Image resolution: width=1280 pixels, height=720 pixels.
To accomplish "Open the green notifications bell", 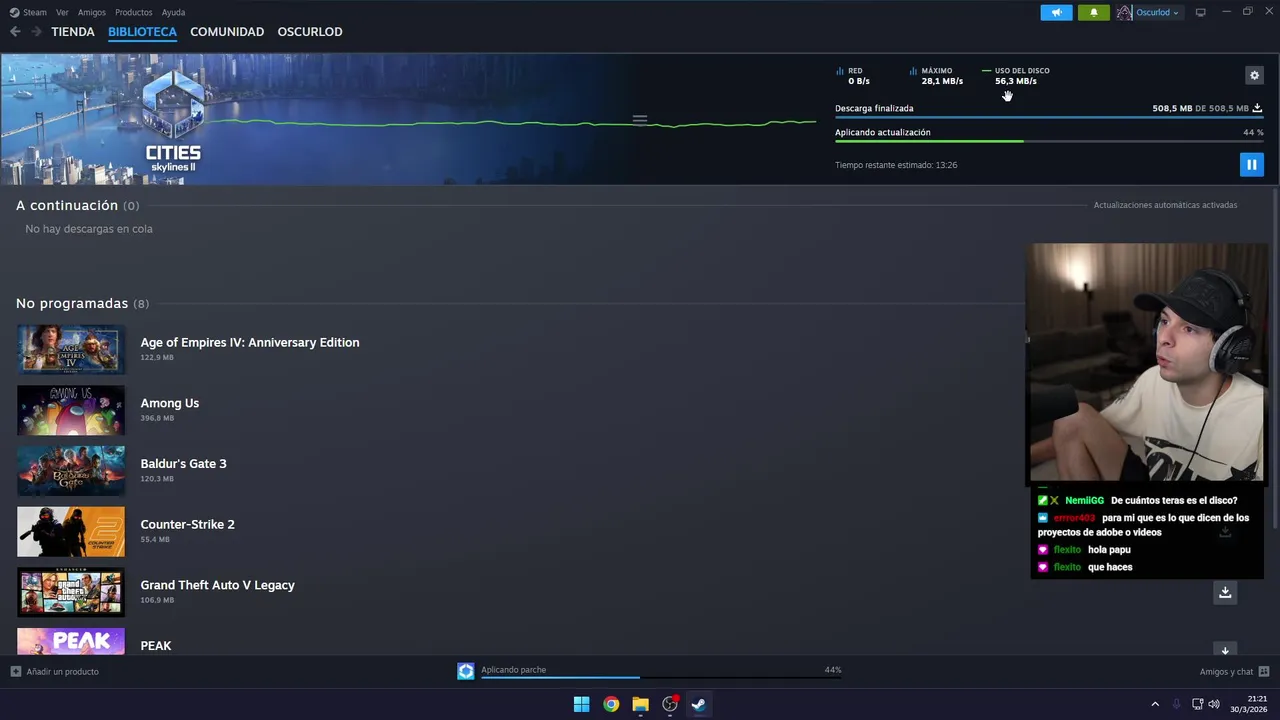I will (x=1093, y=12).
